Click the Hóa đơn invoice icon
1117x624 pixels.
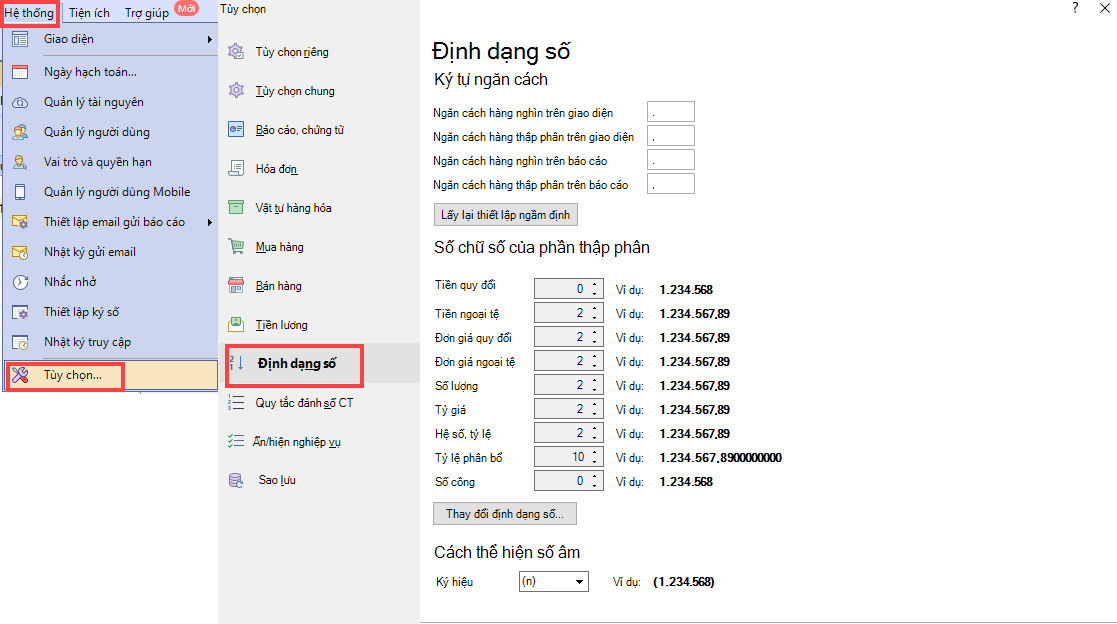pos(236,169)
